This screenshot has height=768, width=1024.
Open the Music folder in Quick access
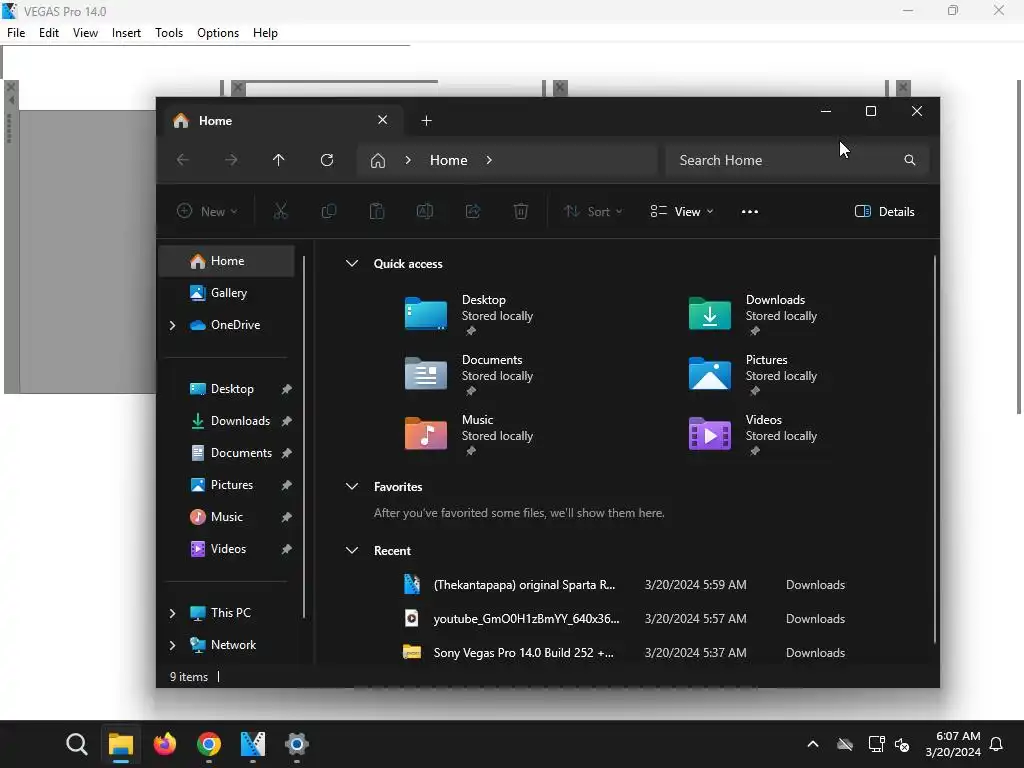coord(469,435)
